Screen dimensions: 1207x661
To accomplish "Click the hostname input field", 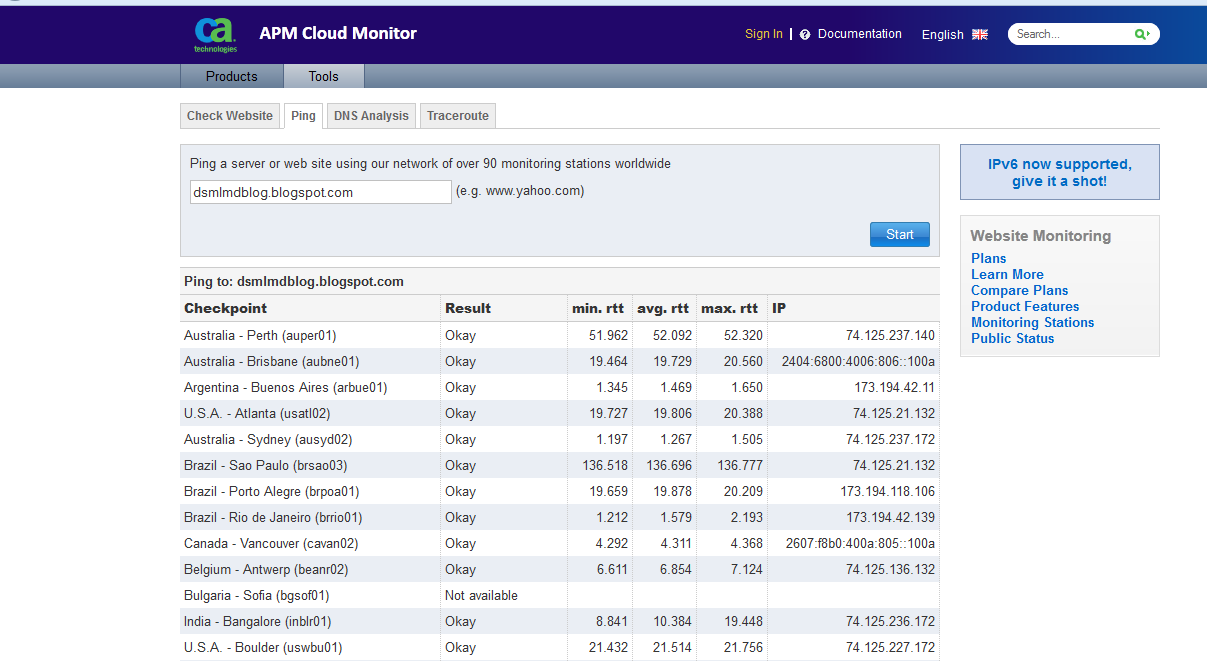I will (321, 192).
